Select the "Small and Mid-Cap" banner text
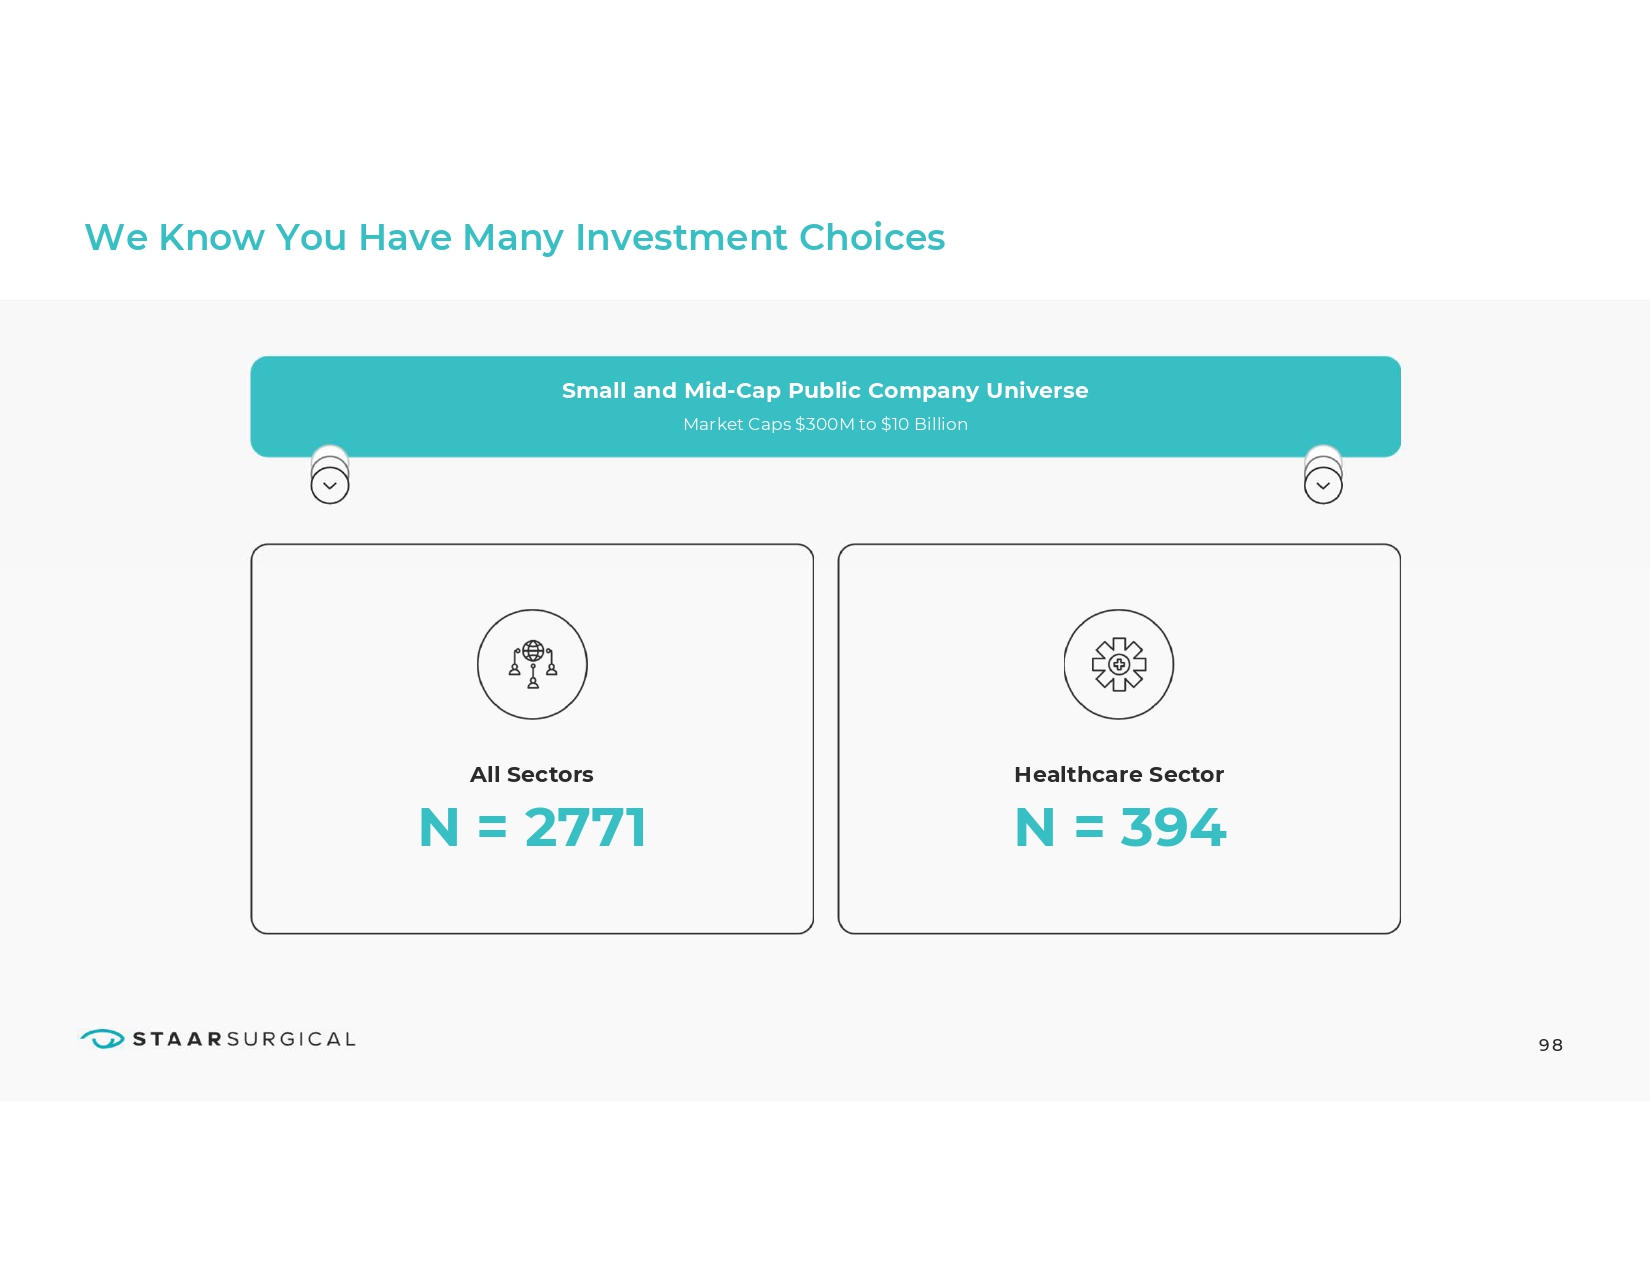Viewport: 1650px width, 1275px height. point(671,391)
